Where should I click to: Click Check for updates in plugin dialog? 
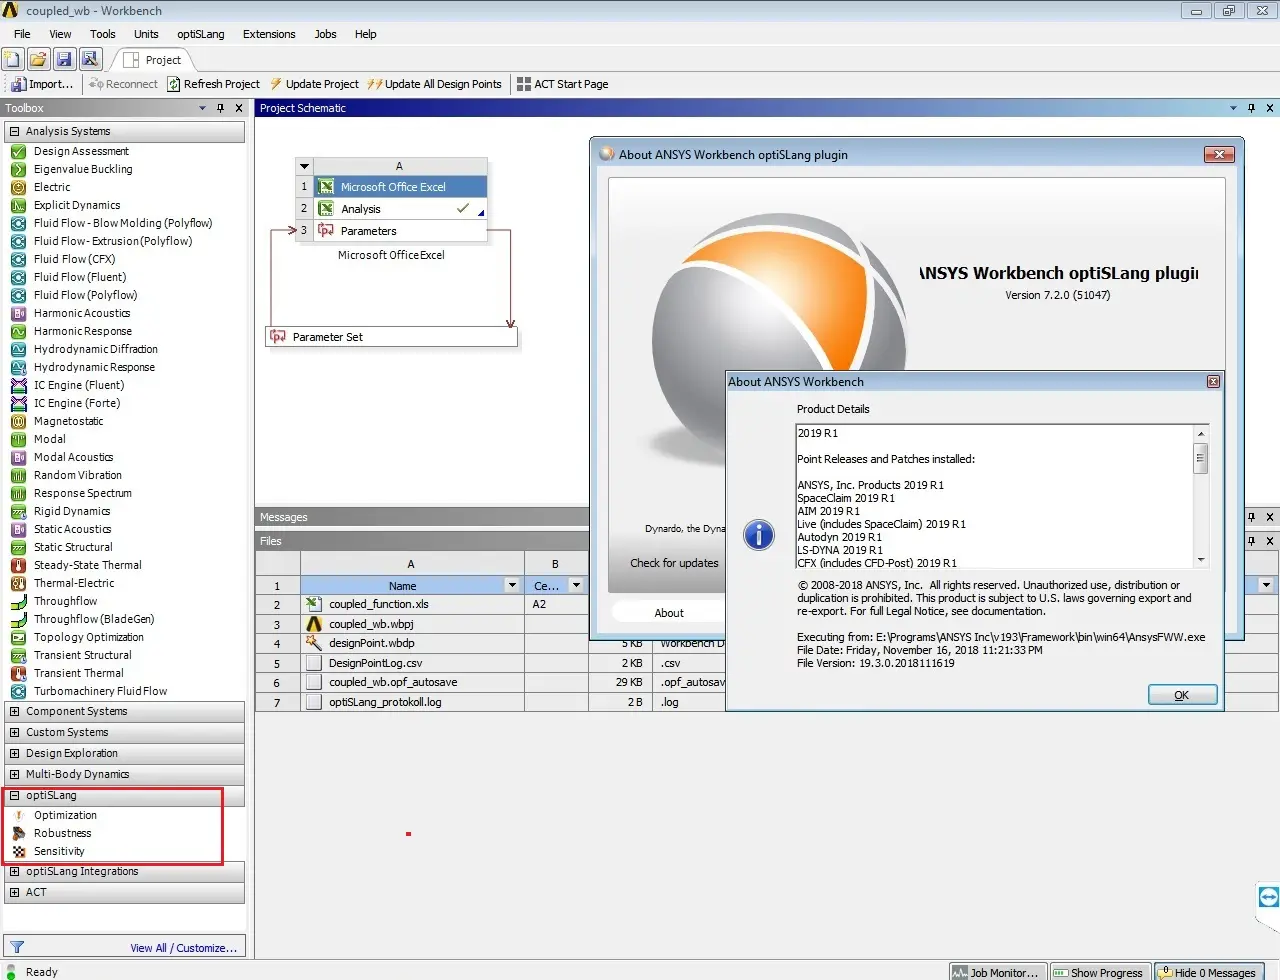click(x=674, y=563)
